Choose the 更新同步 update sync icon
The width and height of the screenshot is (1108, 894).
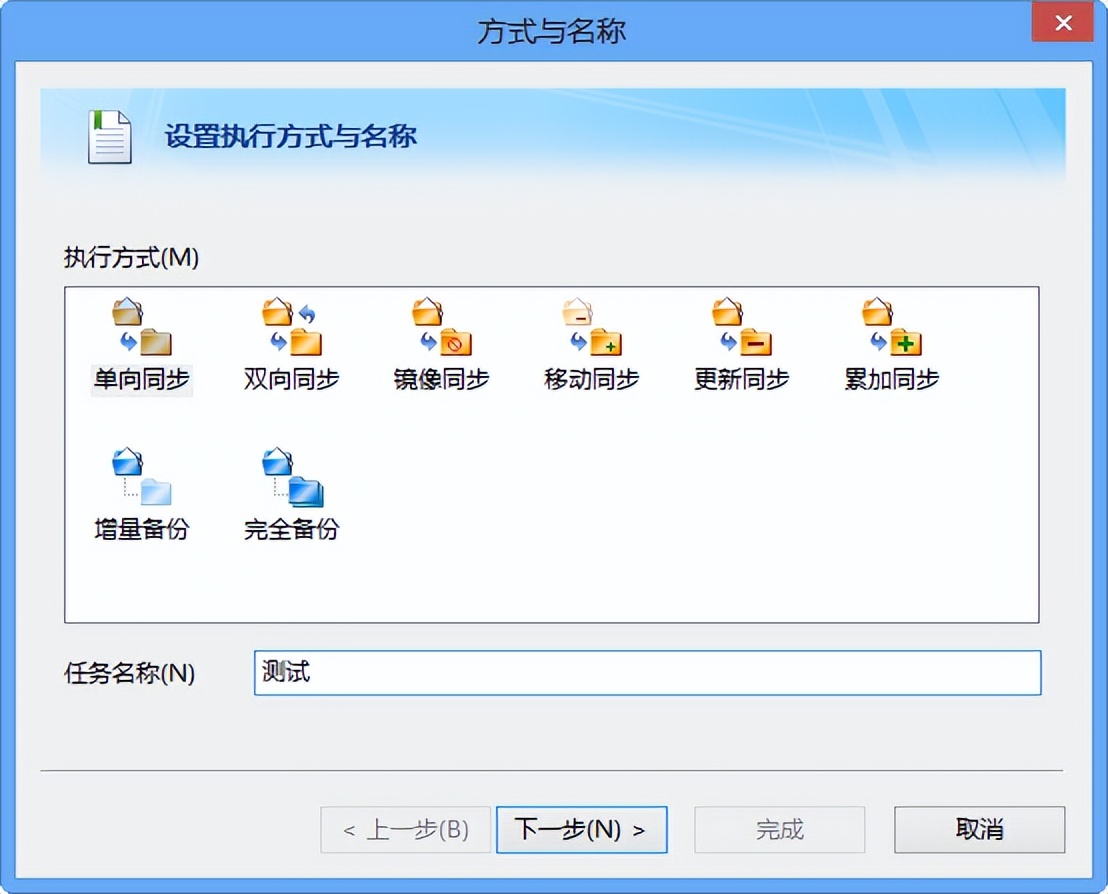click(x=741, y=328)
